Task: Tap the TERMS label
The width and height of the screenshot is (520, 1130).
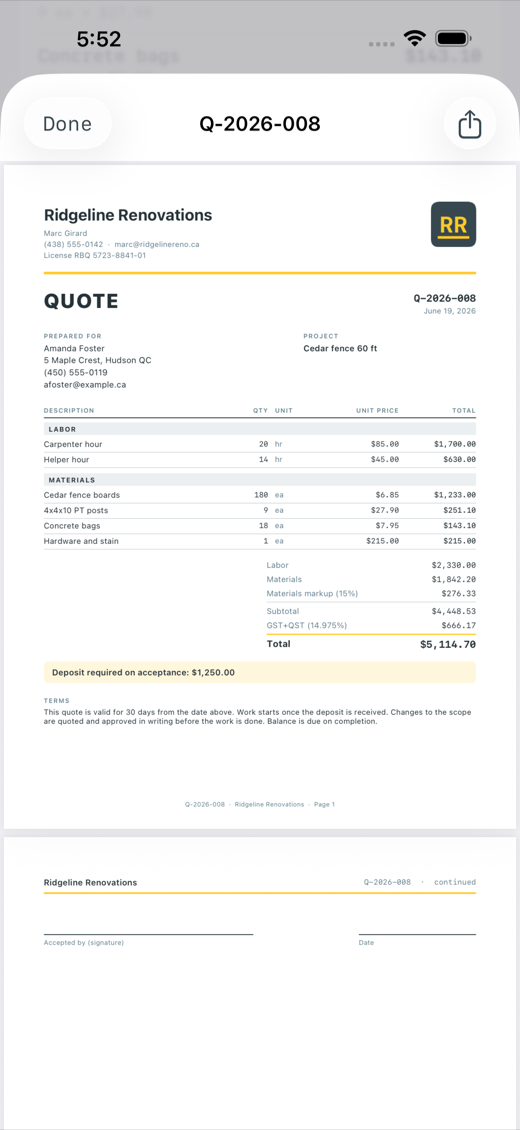Action: click(57, 700)
